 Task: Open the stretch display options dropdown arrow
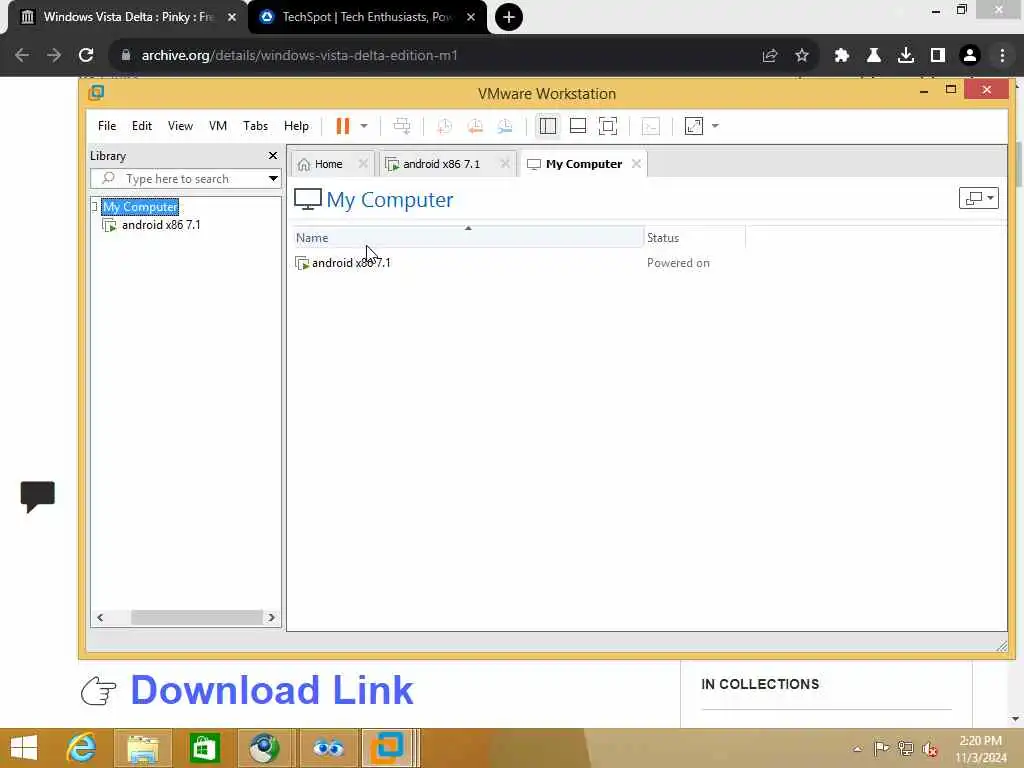(715, 126)
